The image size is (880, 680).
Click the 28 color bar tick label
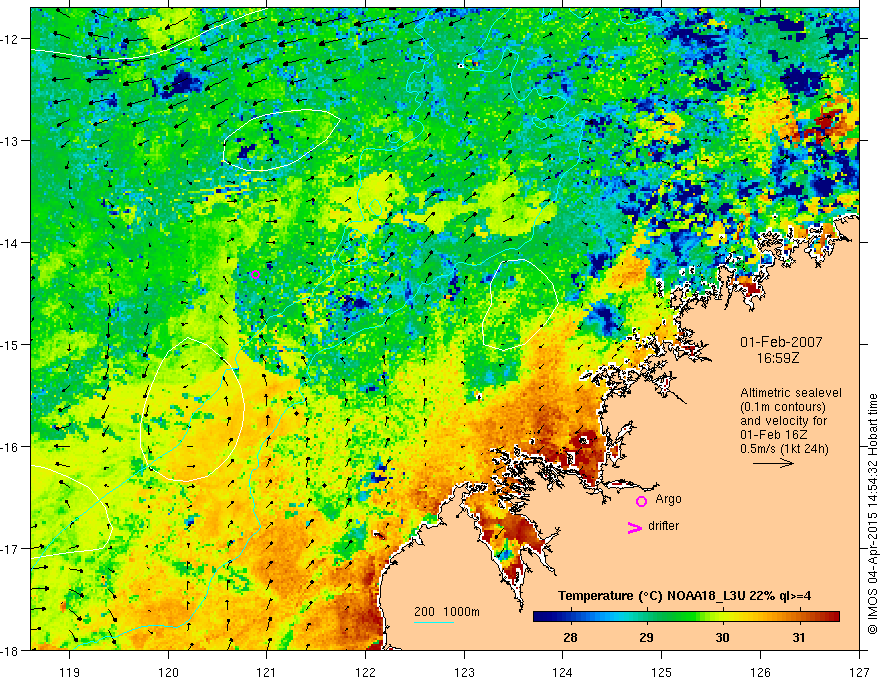[570, 637]
